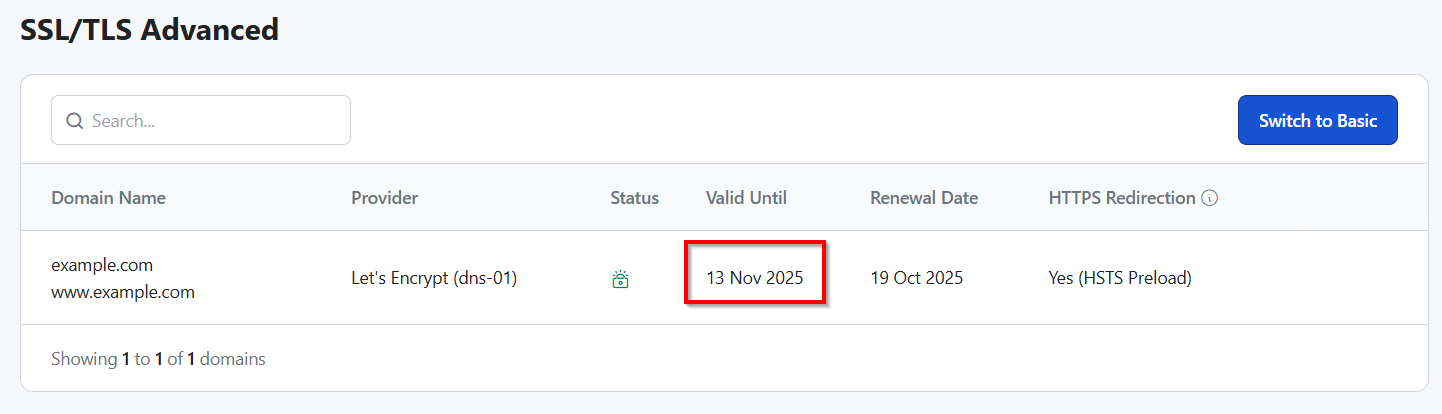Click the HTTPS Redirection column header text

(1121, 198)
